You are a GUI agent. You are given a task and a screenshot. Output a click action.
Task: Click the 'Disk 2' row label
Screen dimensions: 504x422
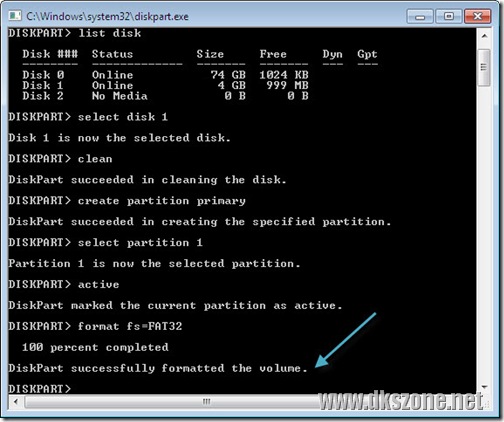[x=43, y=96]
